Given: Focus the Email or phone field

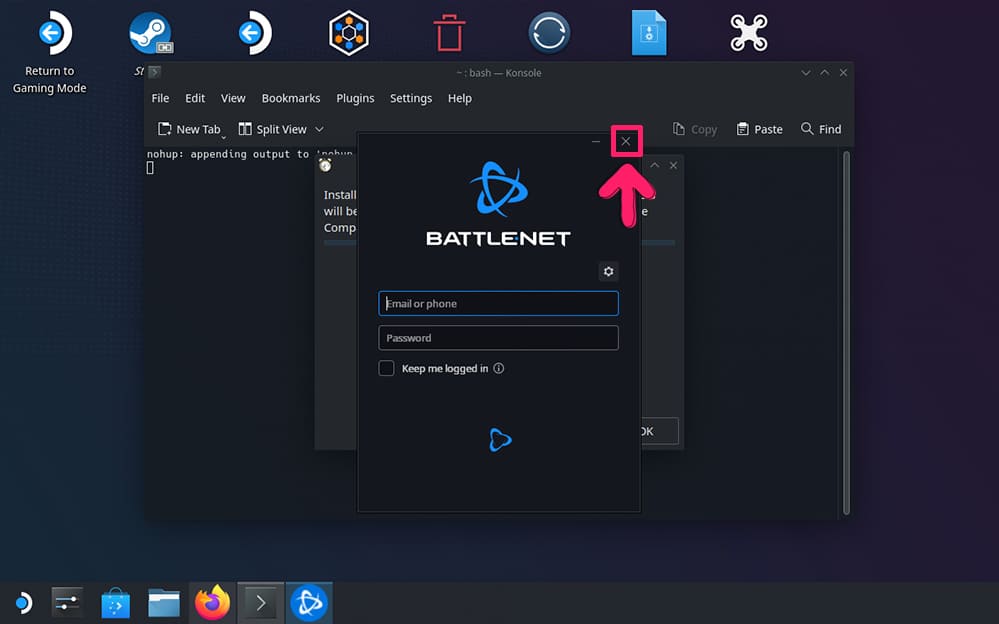Looking at the screenshot, I should point(498,303).
